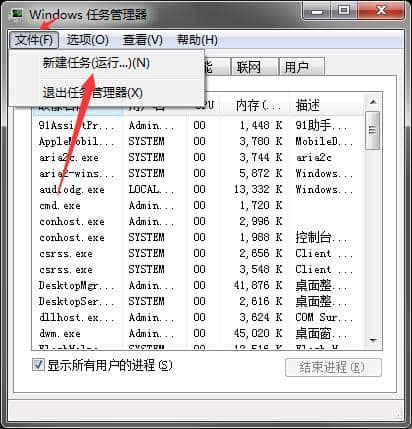Select the dllhost.ex... process
412x429 pixels.
(x=198, y=317)
